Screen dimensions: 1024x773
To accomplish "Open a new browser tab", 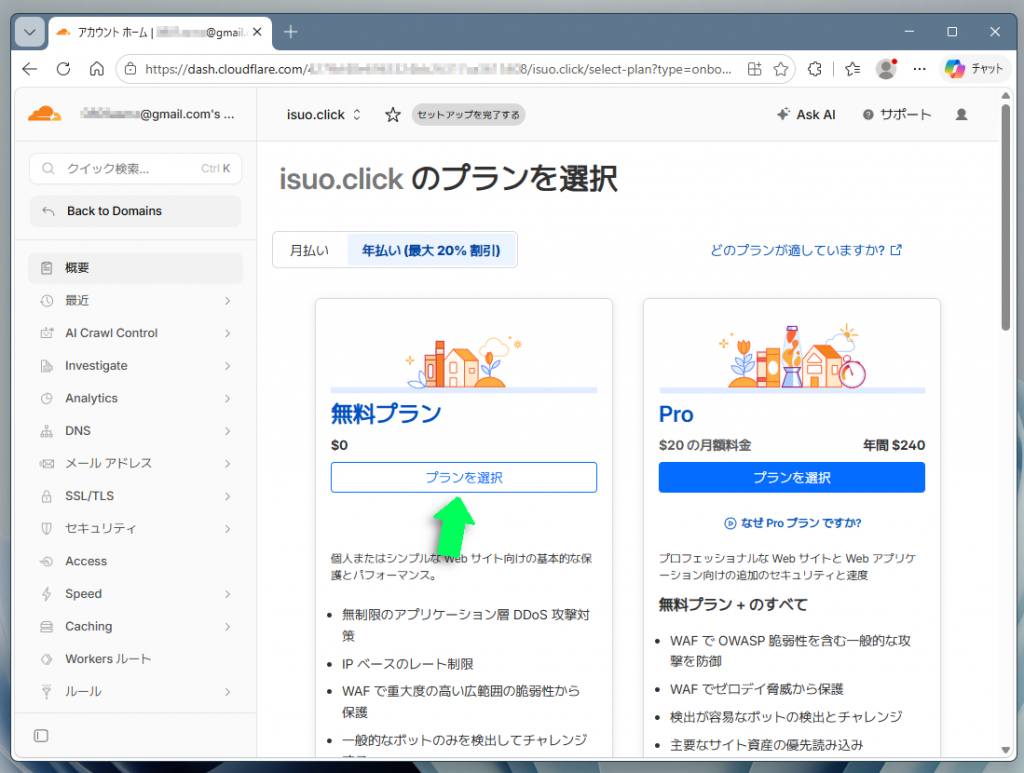I will tap(291, 32).
